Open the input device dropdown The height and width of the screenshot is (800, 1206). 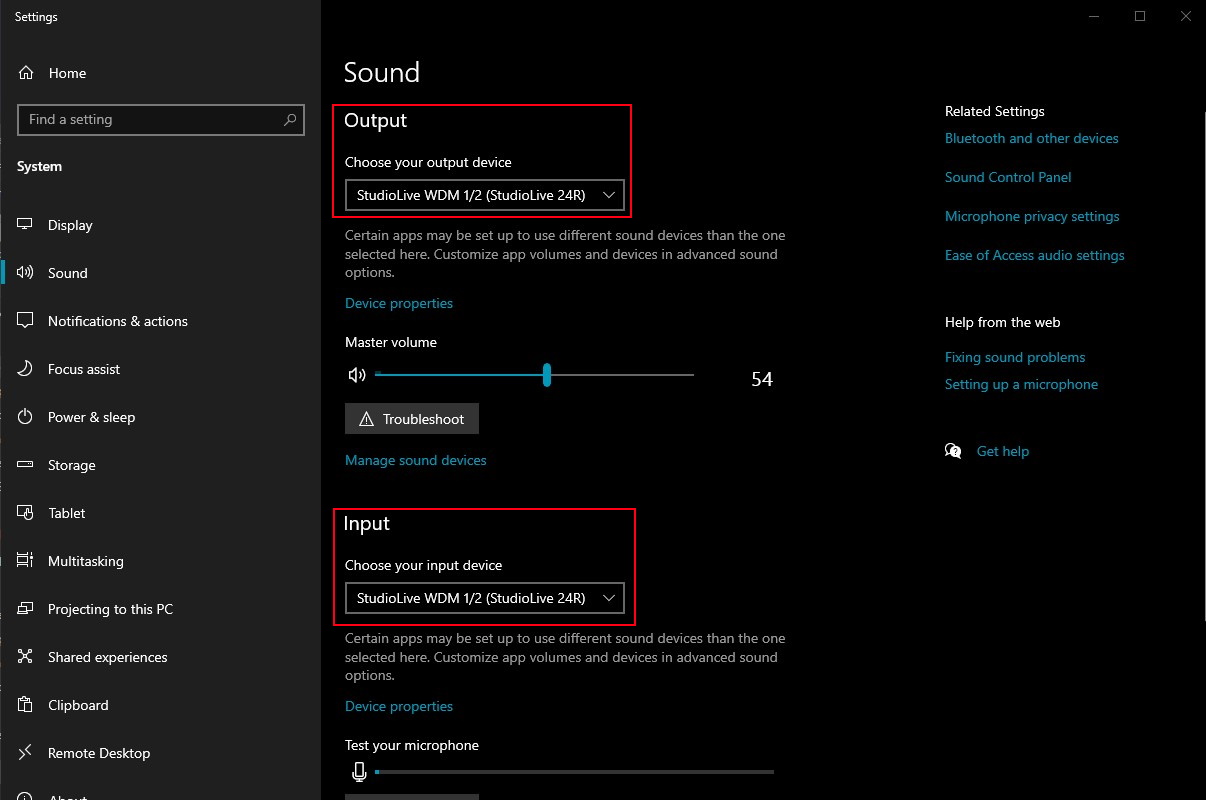485,599
